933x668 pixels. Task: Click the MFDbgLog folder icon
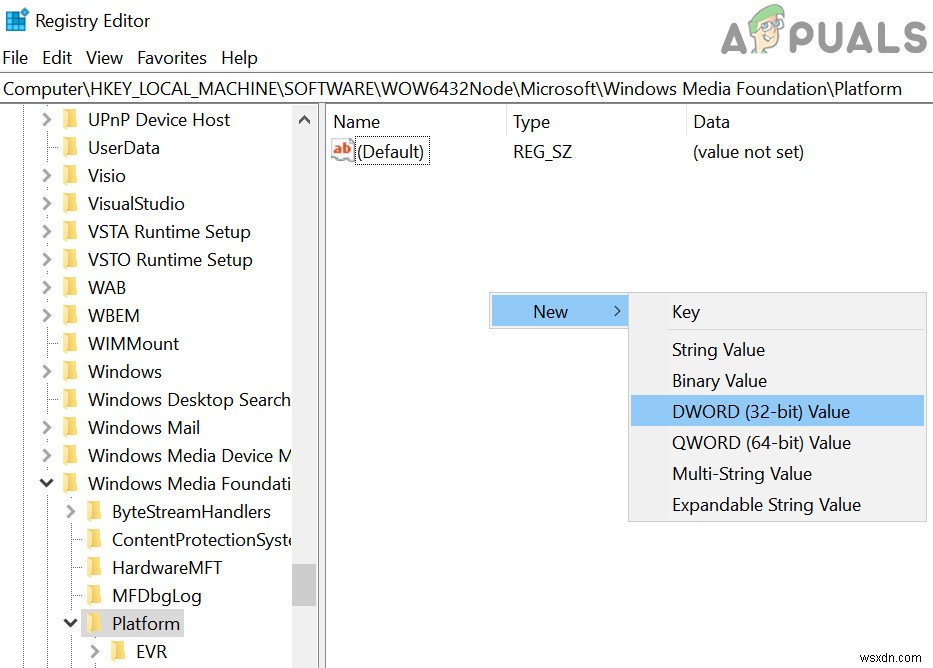click(95, 595)
